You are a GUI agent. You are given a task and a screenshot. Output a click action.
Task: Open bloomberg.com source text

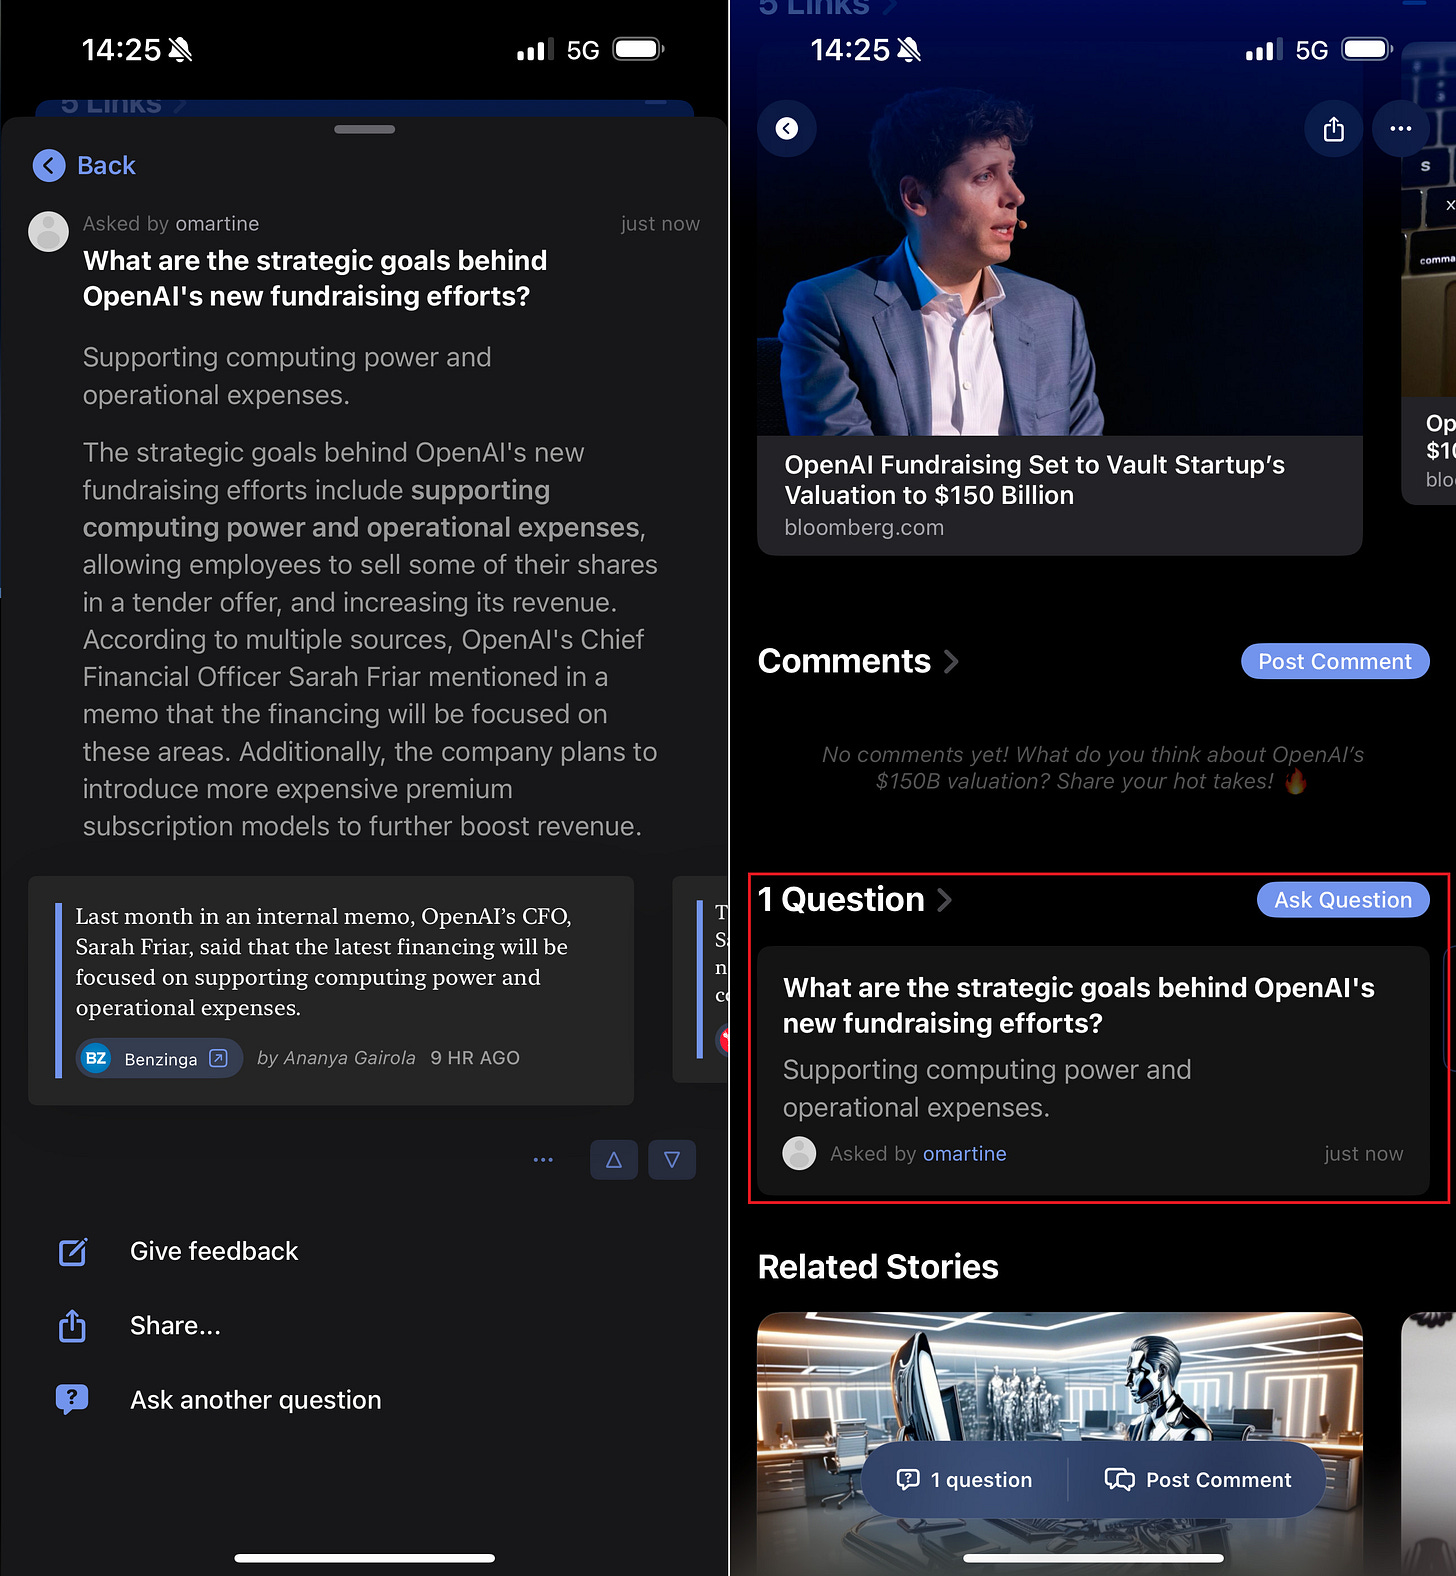pyautogui.click(x=864, y=528)
